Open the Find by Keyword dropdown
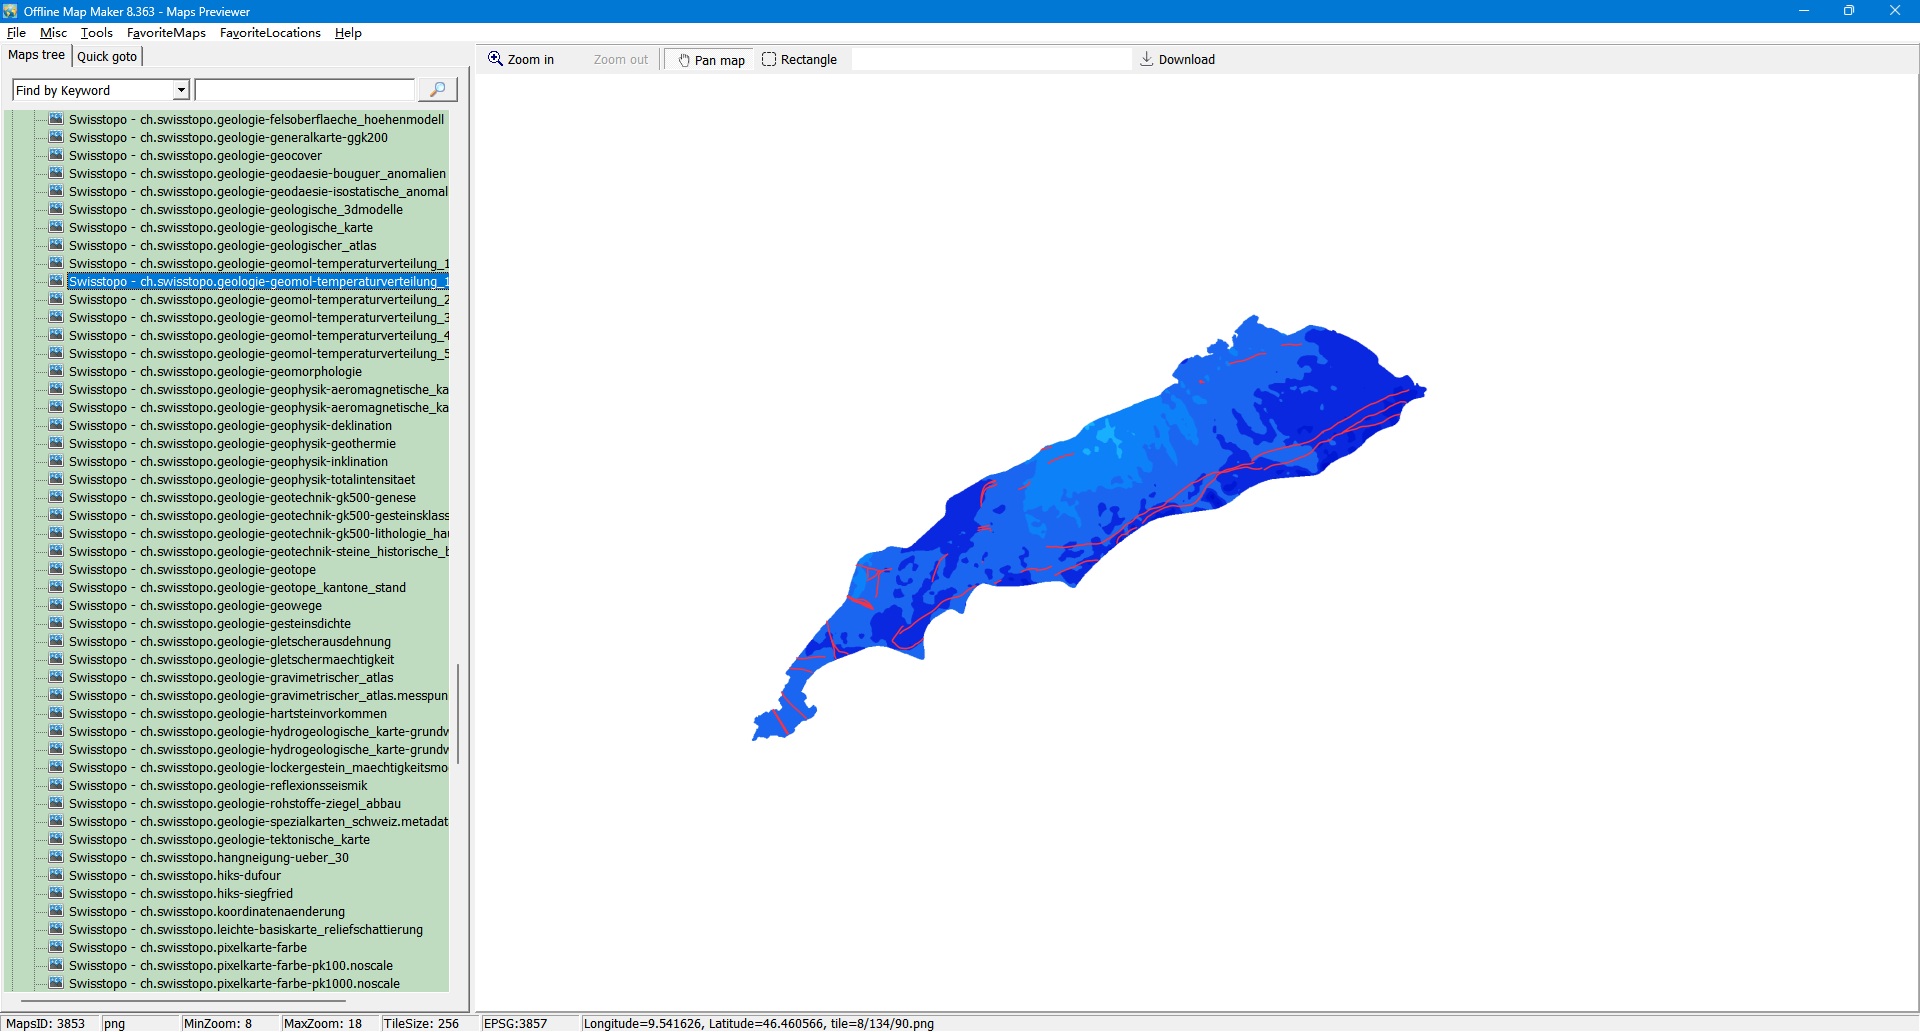This screenshot has height=1032, width=1920. [181, 90]
